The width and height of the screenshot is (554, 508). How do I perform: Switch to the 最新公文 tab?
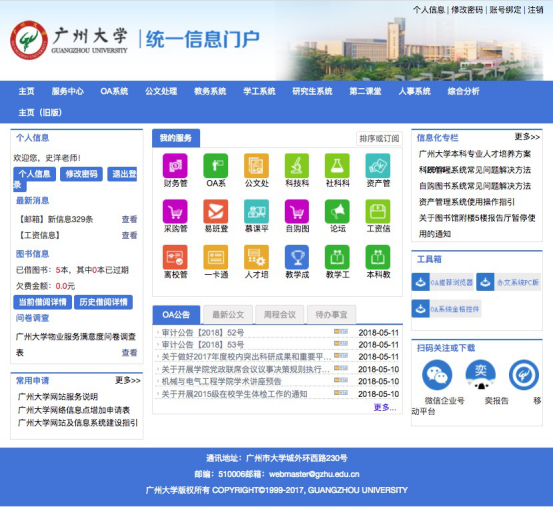pos(228,314)
